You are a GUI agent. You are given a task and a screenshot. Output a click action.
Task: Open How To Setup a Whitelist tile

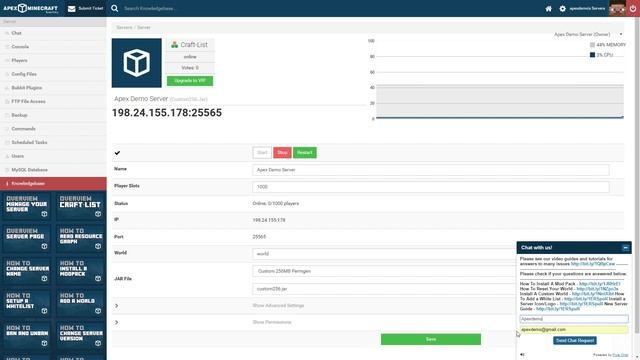tap(27, 303)
